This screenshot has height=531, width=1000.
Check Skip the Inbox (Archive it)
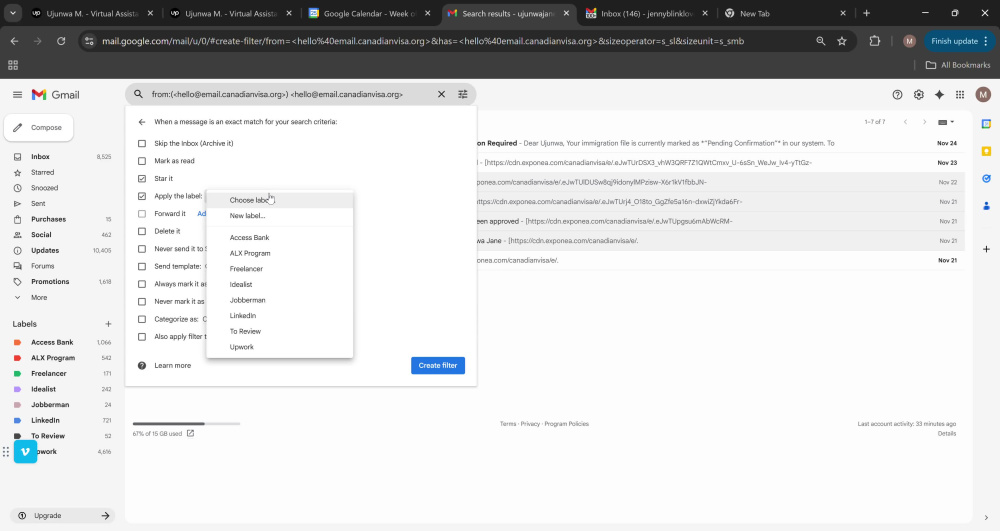(x=142, y=143)
